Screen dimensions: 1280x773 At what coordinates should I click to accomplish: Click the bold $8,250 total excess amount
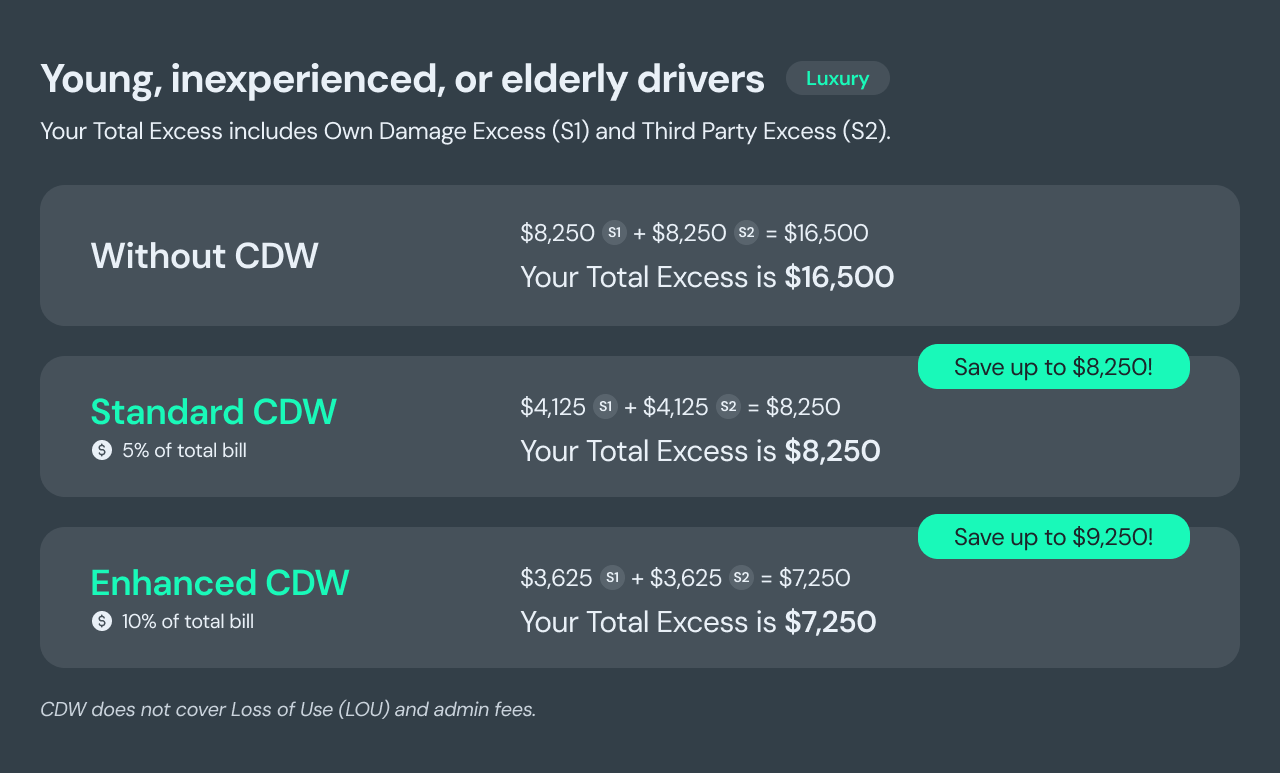832,451
